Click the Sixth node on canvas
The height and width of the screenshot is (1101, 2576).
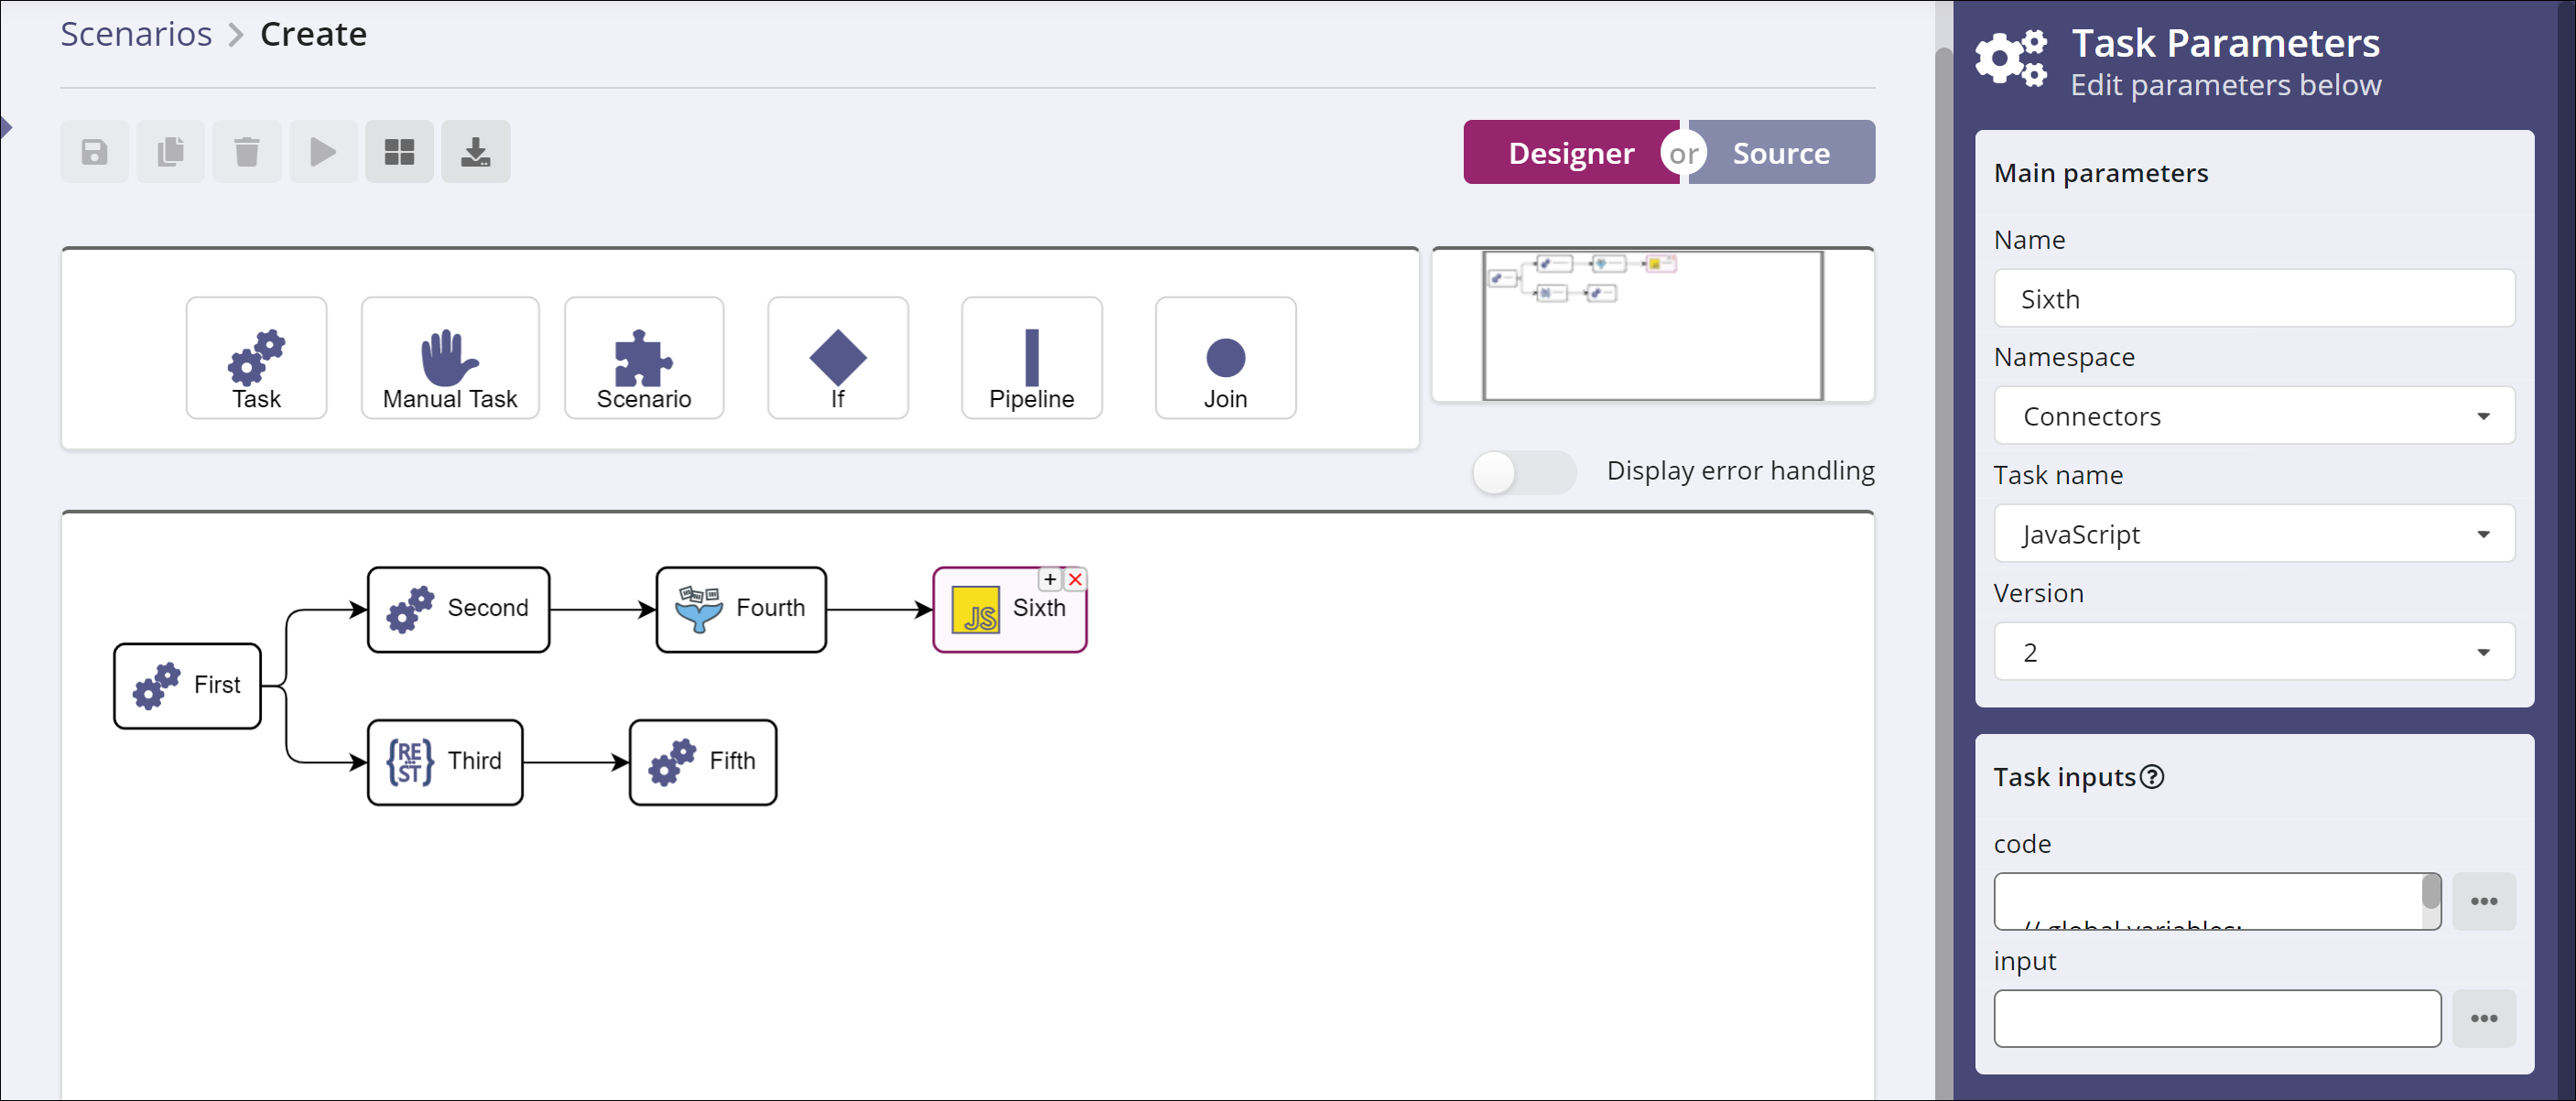coord(1011,608)
